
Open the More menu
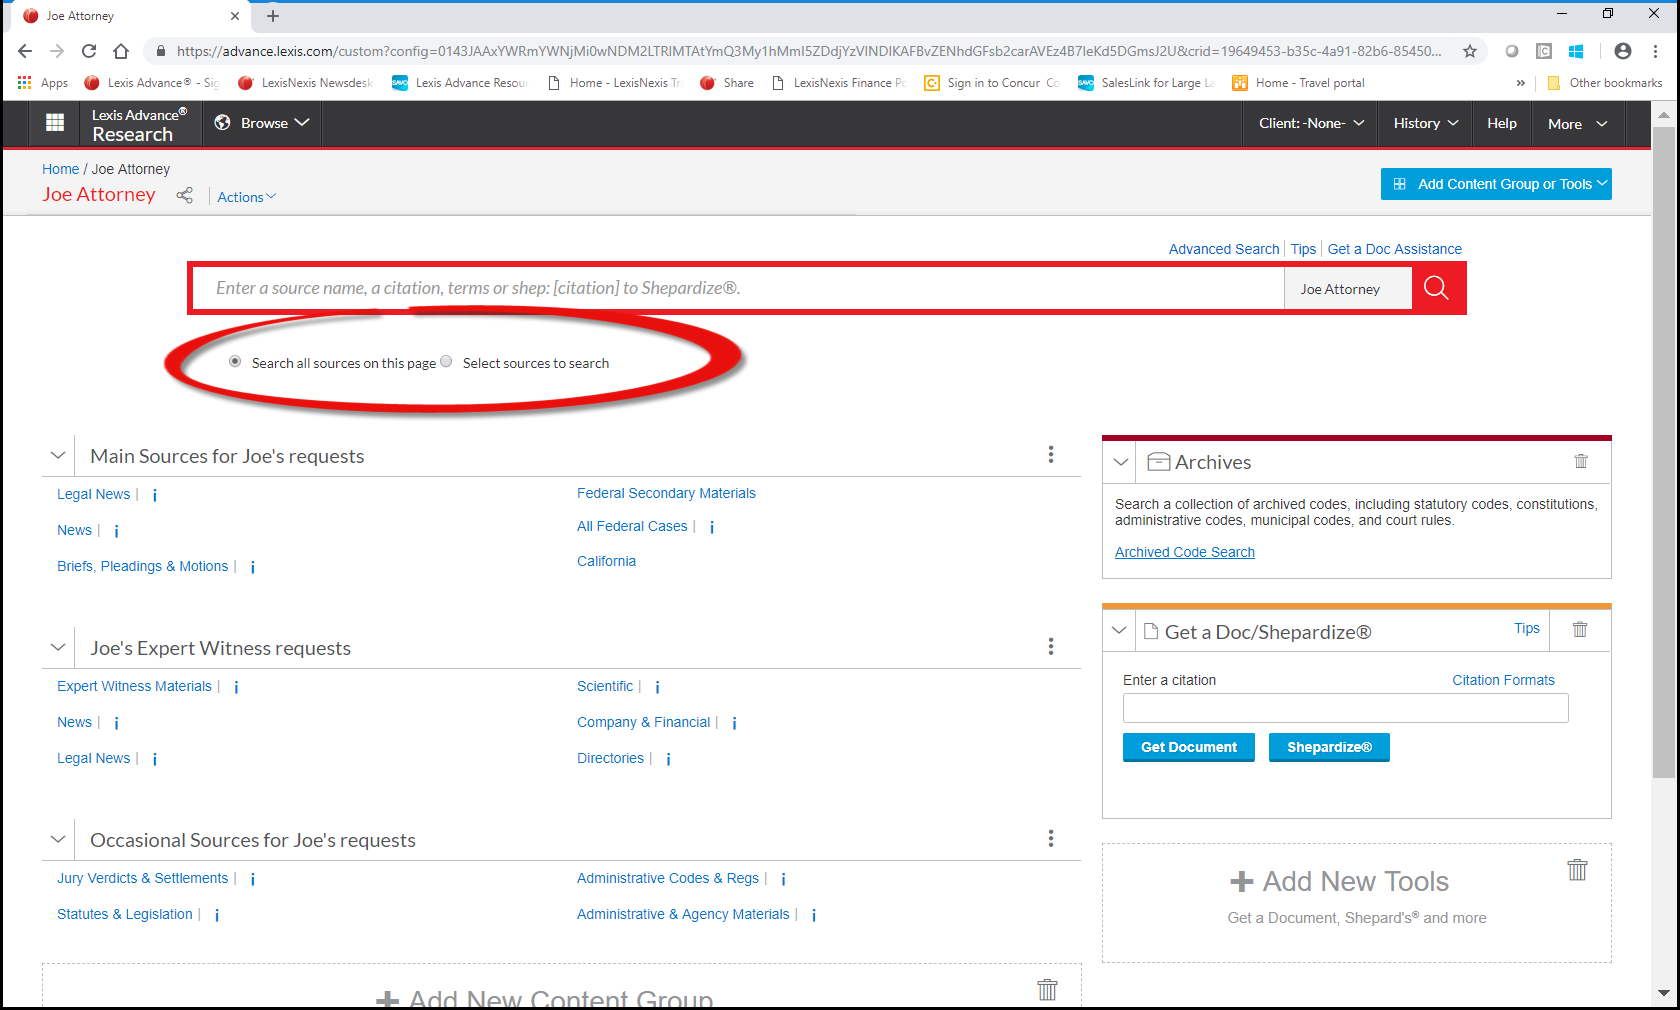(x=1578, y=124)
